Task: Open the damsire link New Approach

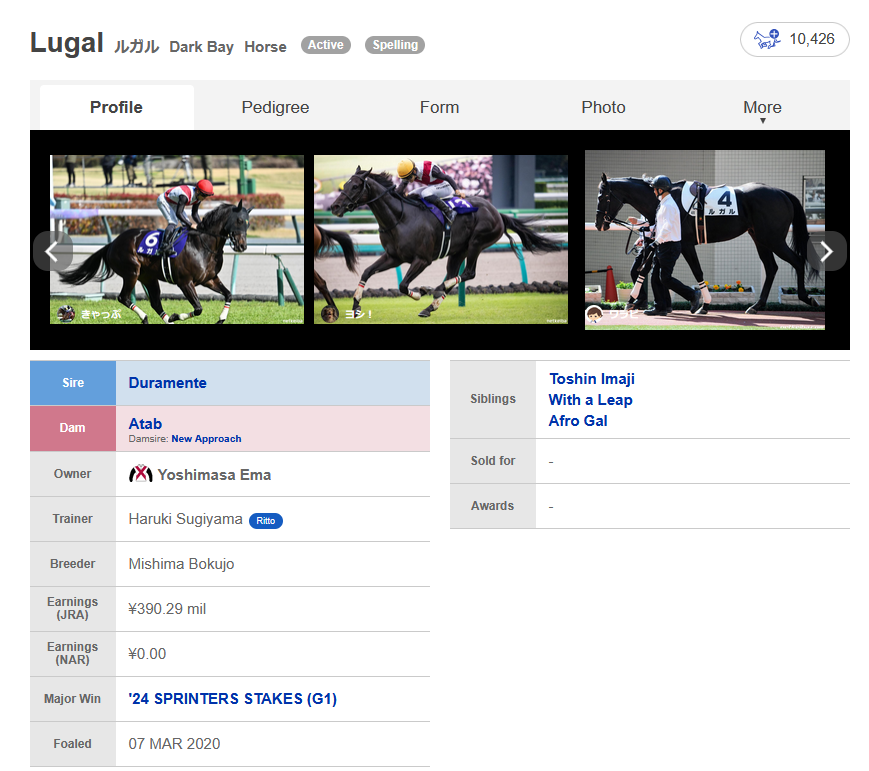Action: coord(206,438)
